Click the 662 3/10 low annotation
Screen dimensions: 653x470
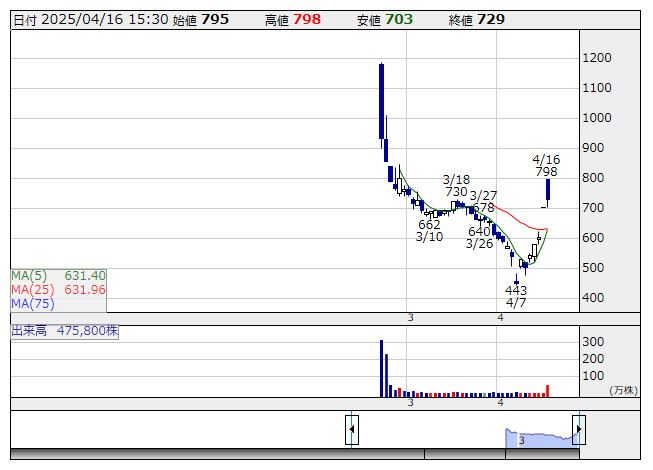[429, 231]
